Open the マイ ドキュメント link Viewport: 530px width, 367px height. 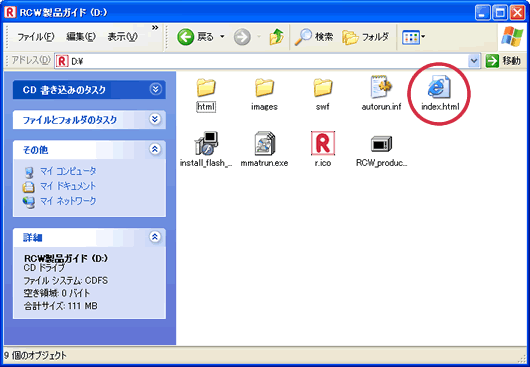coord(68,186)
